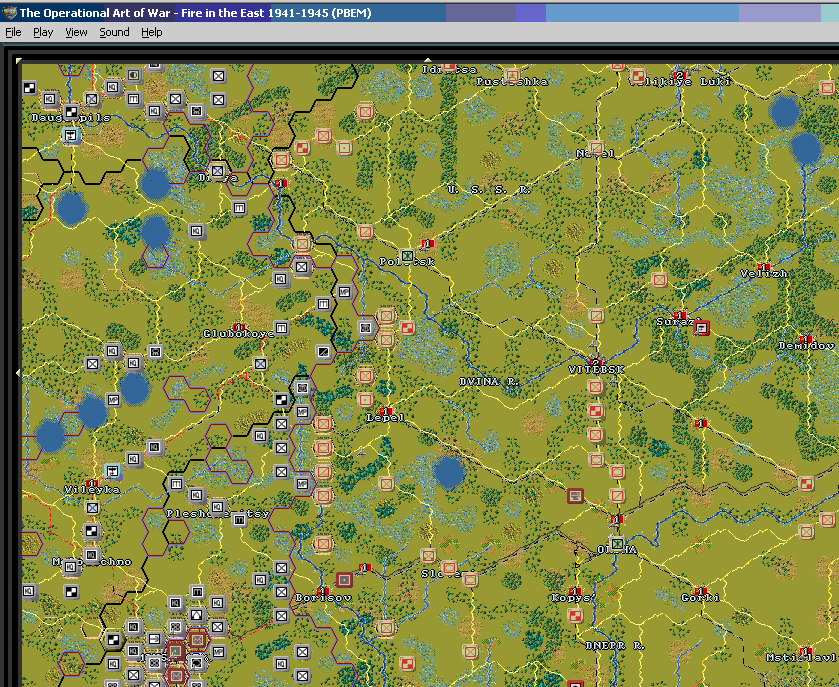The width and height of the screenshot is (839, 687).
Task: Open the Play menu
Action: [x=43, y=33]
